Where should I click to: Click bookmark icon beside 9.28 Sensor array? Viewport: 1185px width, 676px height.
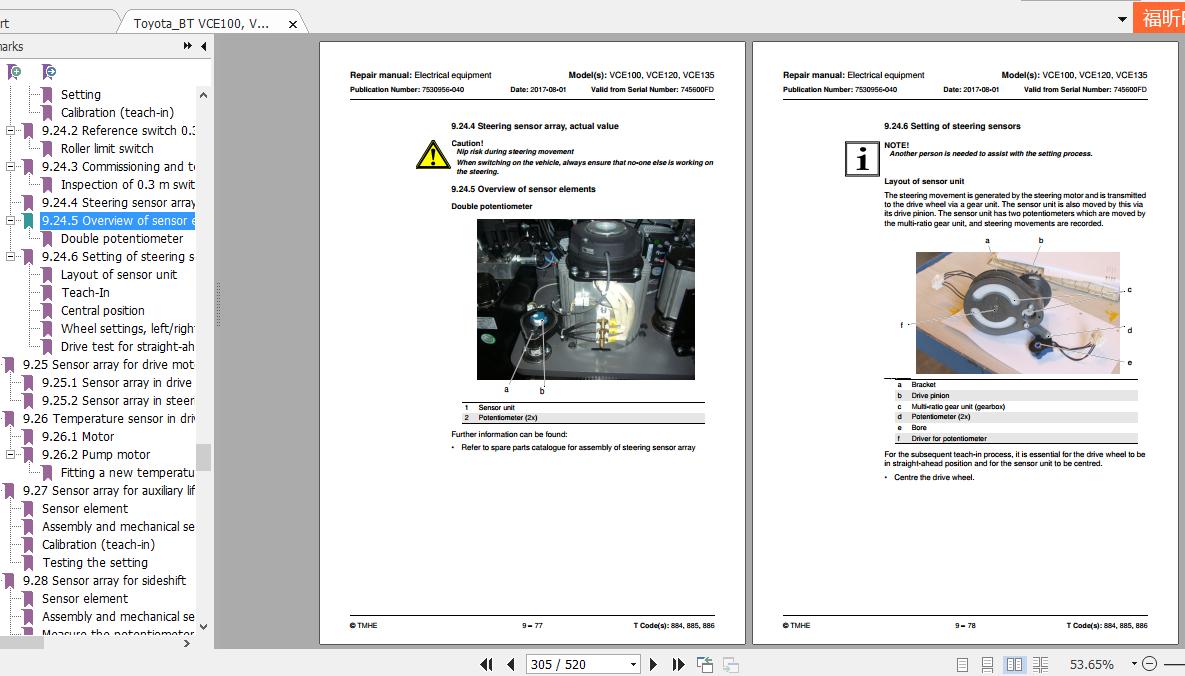pyautogui.click(x=9, y=581)
